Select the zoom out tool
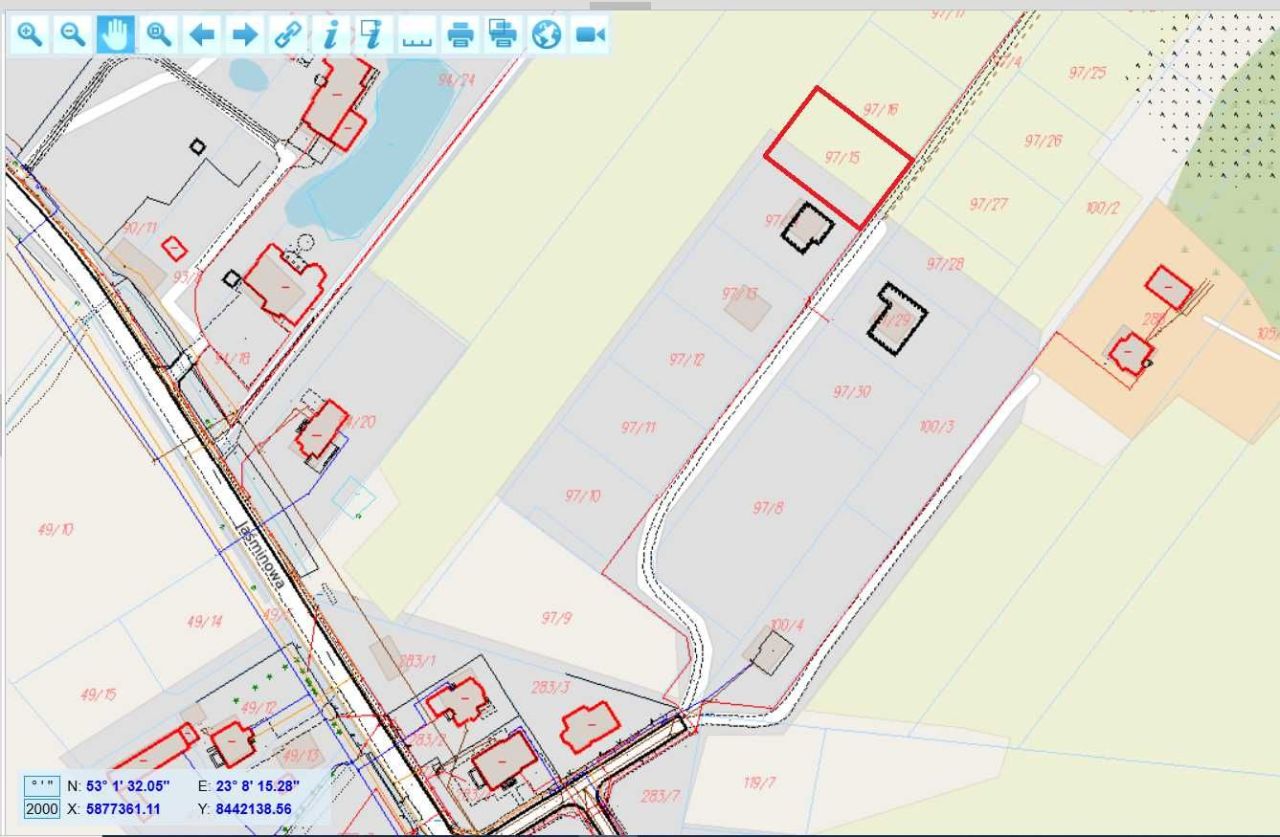Image resolution: width=1280 pixels, height=837 pixels. (73, 35)
